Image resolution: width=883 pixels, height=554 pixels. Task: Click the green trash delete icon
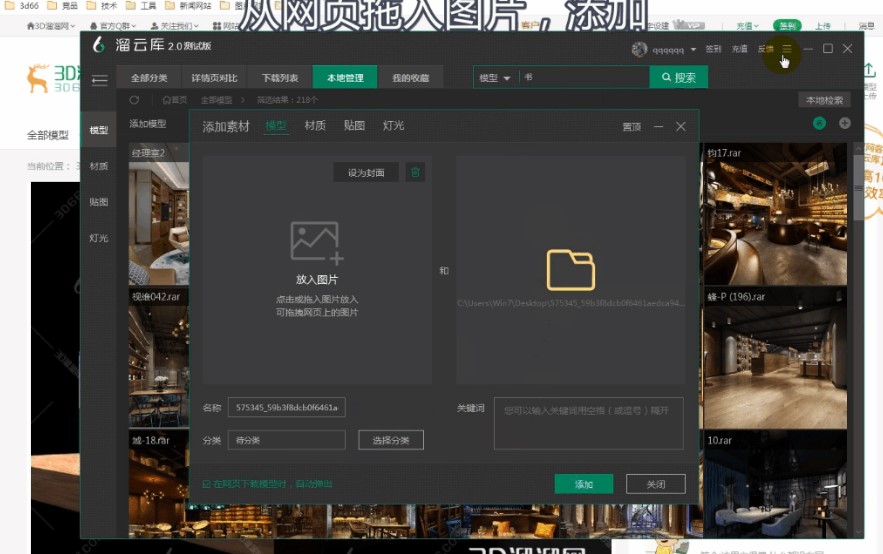click(x=416, y=172)
